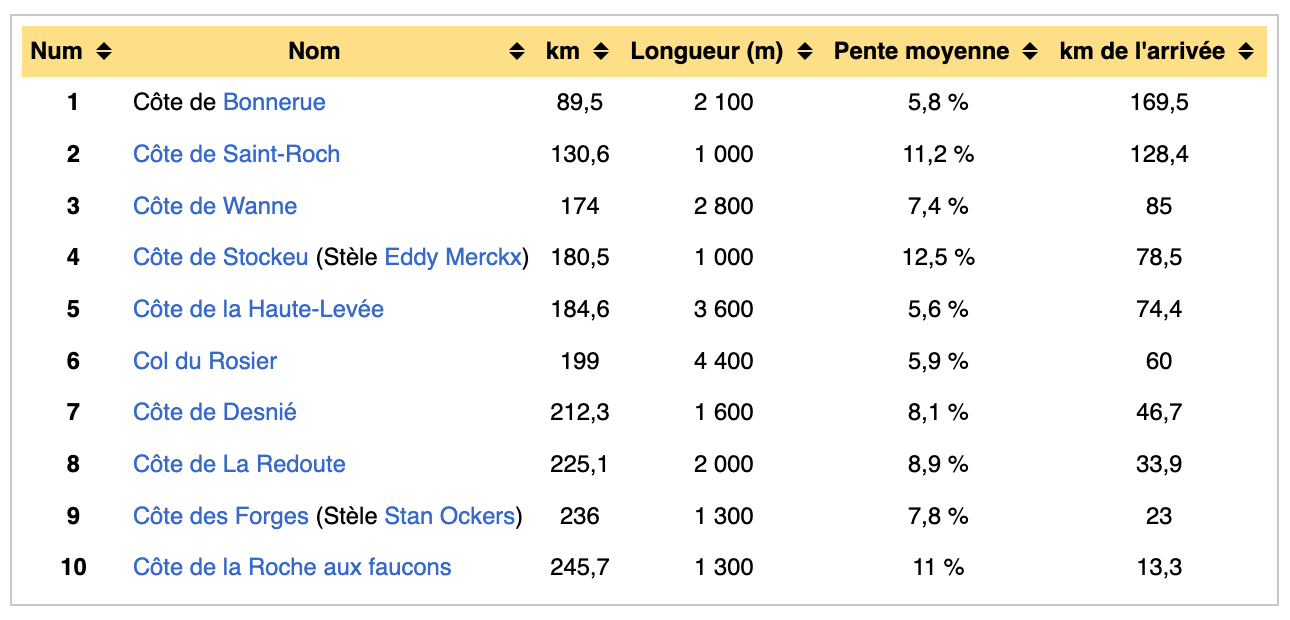Visit the Stan Ockers link
This screenshot has width=1290, height=620.
click(x=449, y=516)
